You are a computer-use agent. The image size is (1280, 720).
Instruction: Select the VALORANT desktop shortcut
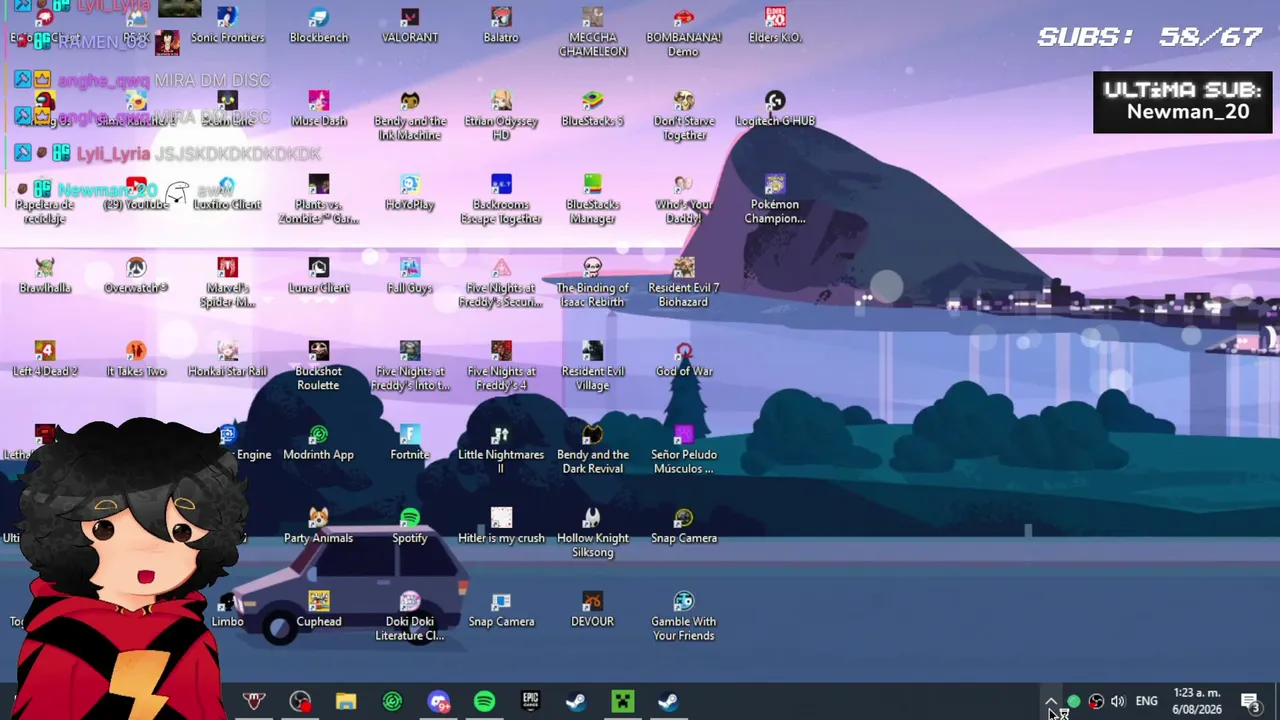pyautogui.click(x=410, y=26)
